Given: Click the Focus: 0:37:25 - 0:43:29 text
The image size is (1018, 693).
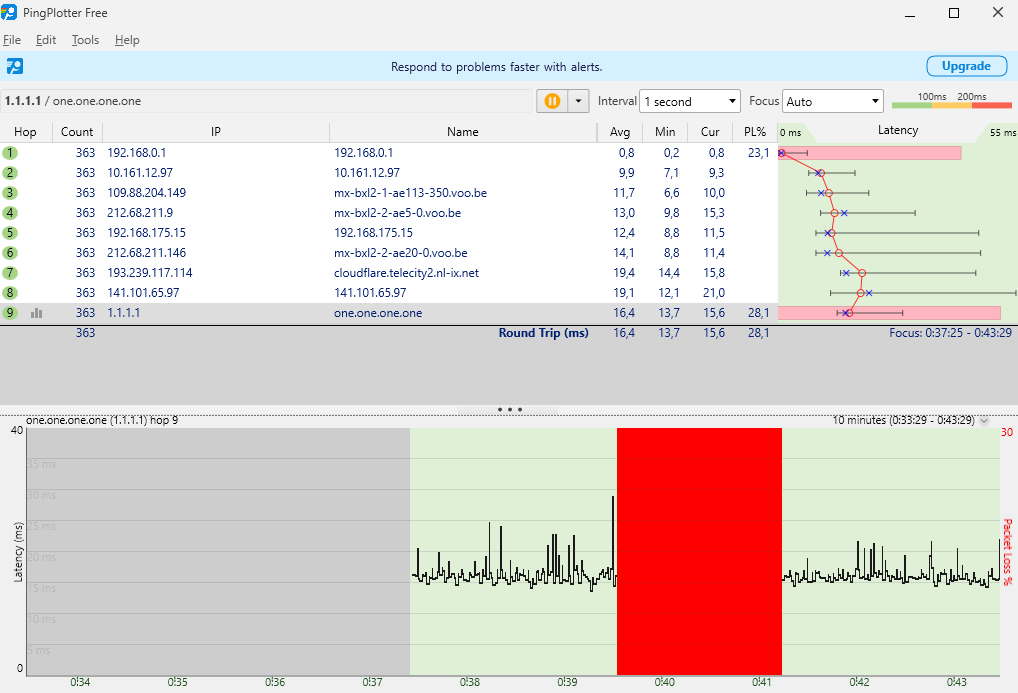Looking at the screenshot, I should (950, 333).
